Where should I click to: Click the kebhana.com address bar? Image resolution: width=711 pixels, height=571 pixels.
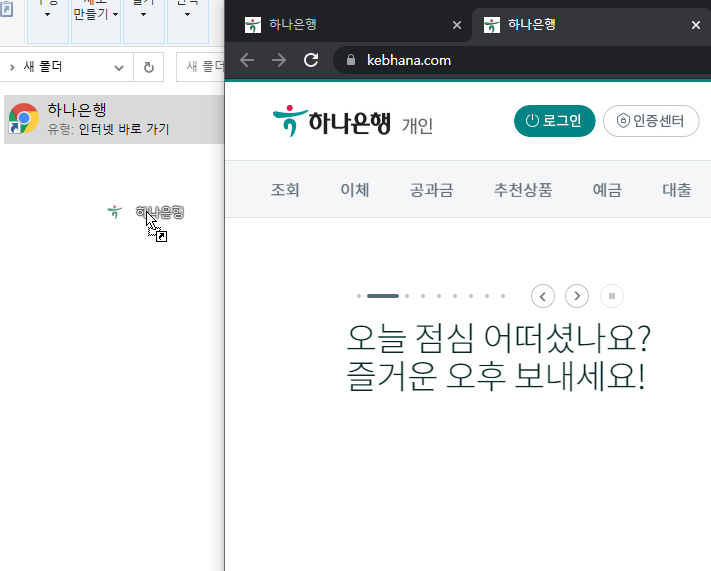(522, 60)
